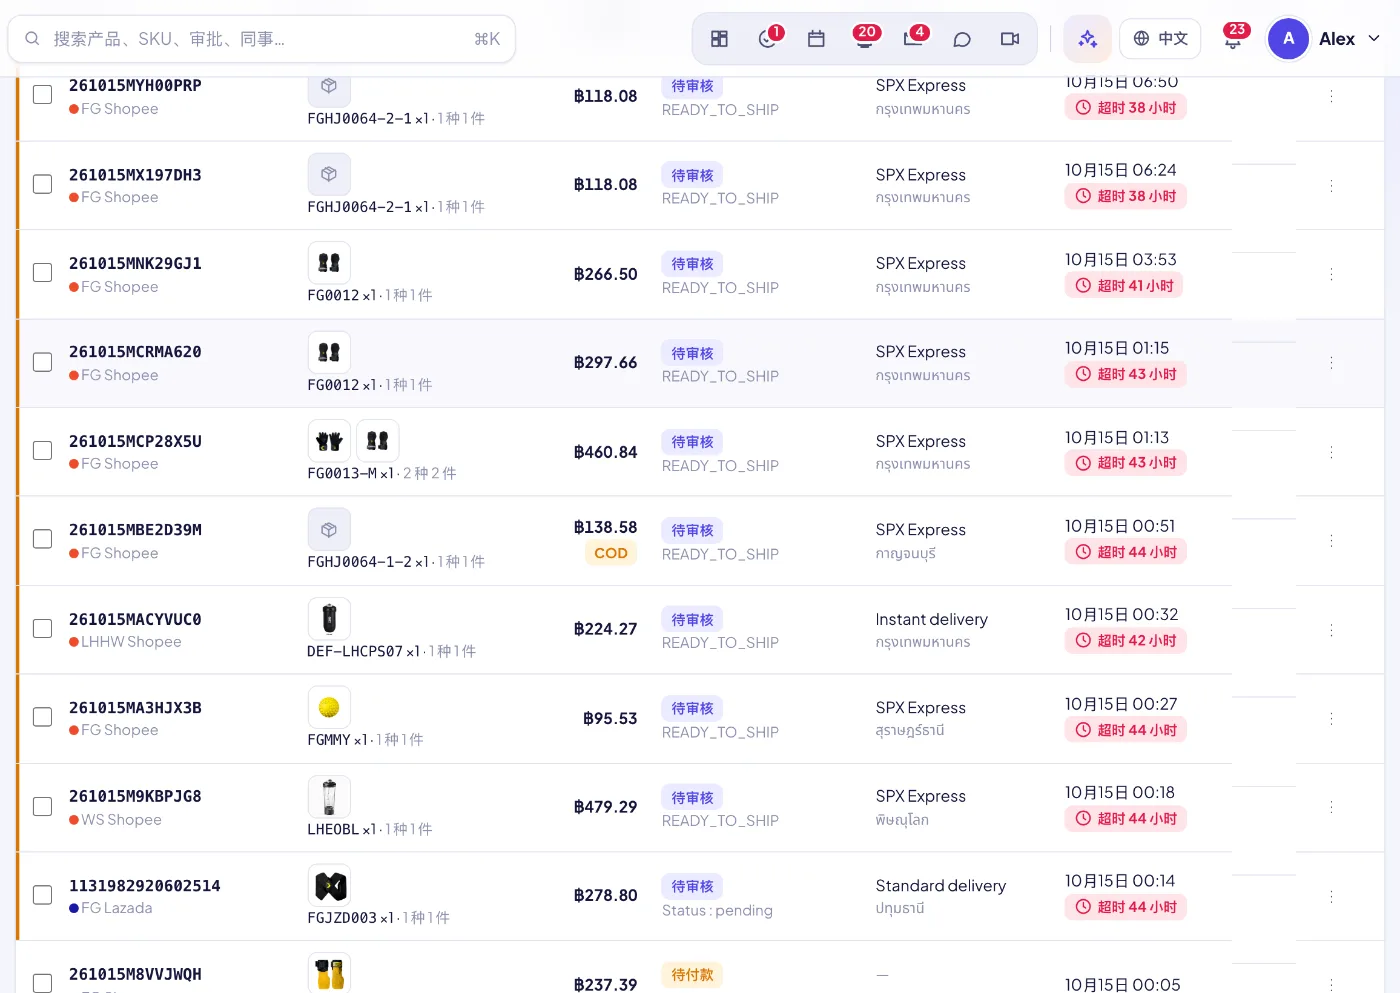Click the WS Shopee store label

pos(121,820)
